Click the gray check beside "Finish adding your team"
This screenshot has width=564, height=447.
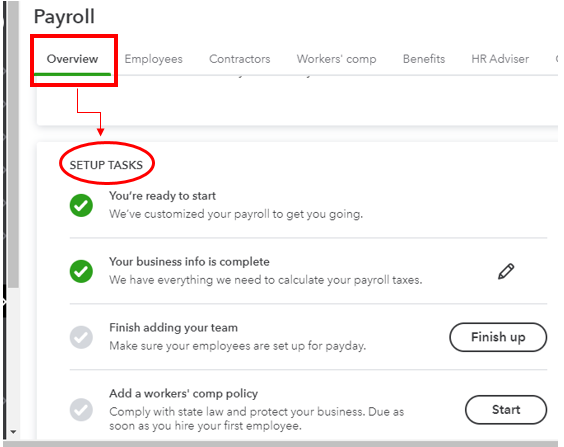[x=81, y=337]
